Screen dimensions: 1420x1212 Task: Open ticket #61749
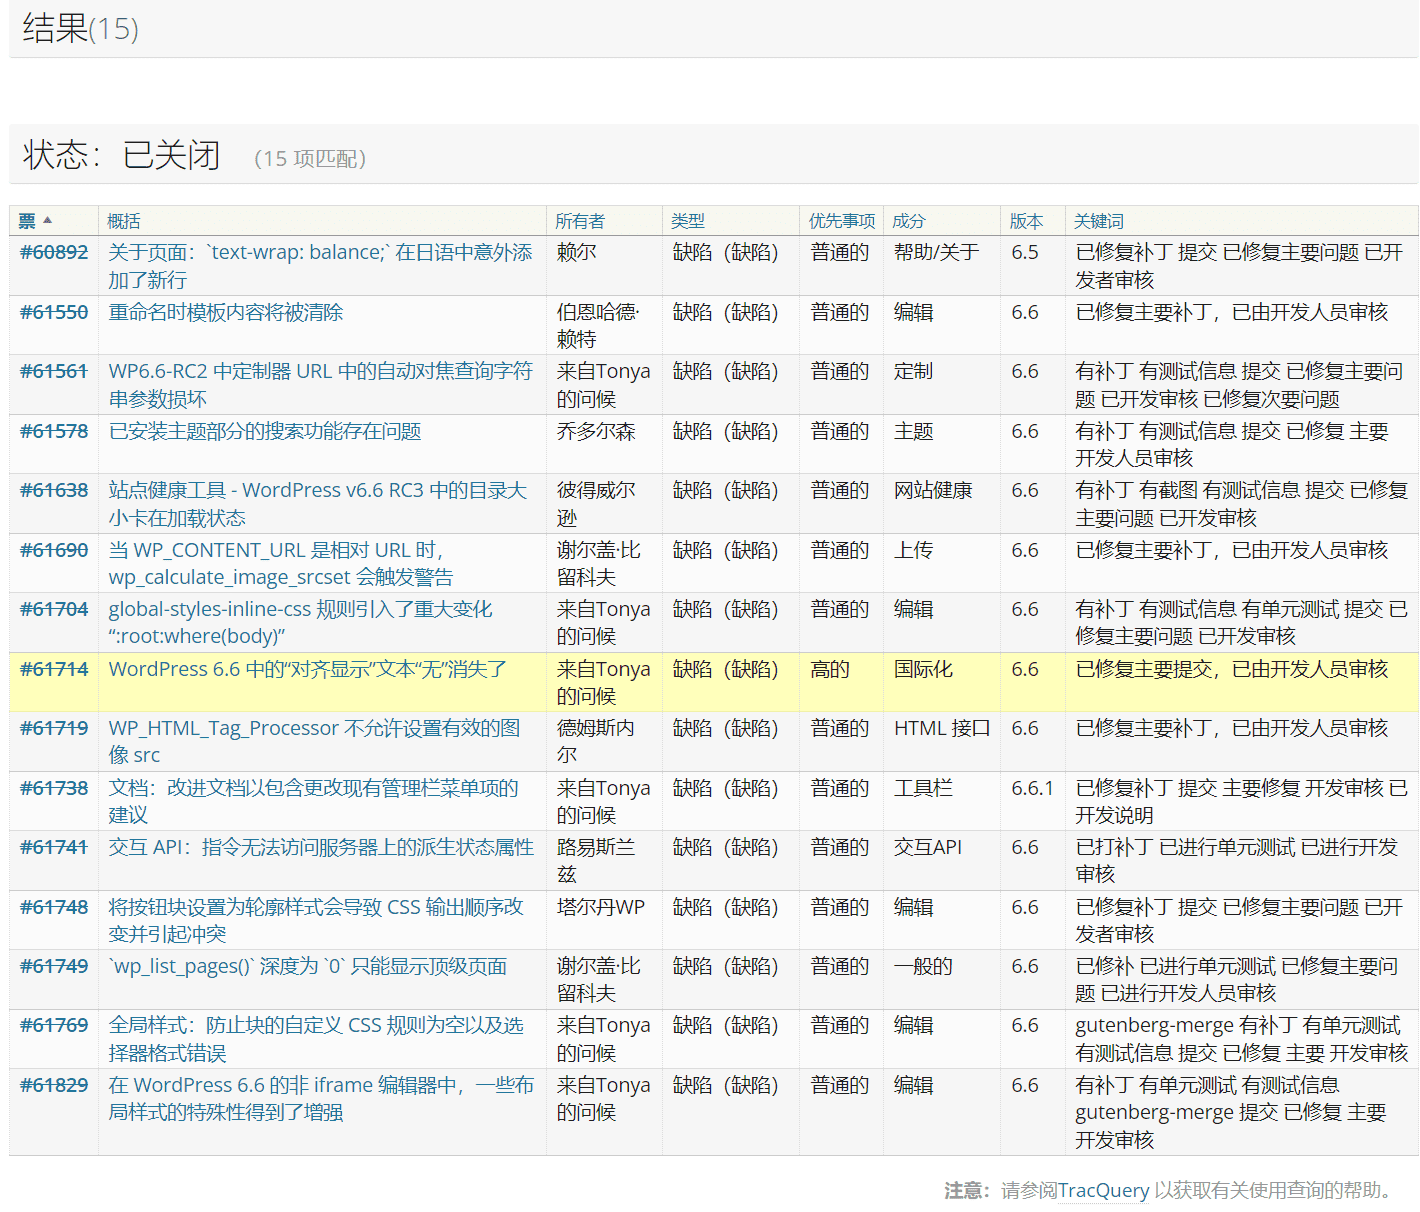click(x=54, y=966)
